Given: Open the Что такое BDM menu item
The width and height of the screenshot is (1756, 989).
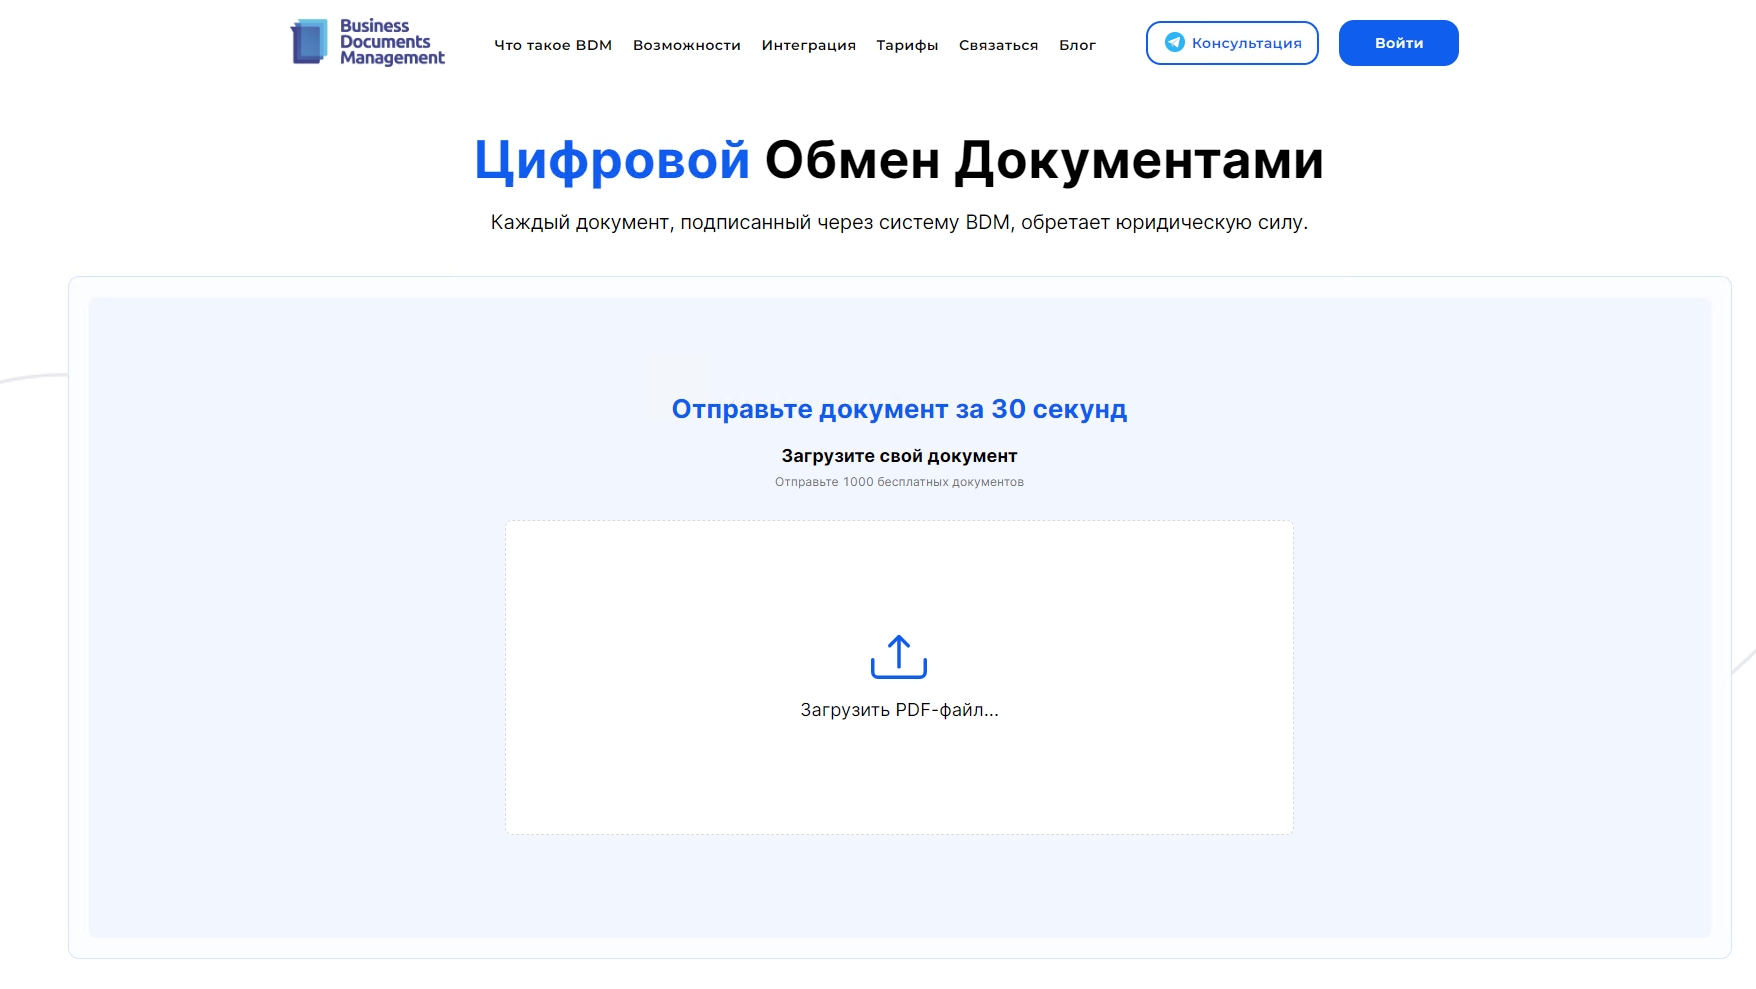Looking at the screenshot, I should [x=553, y=45].
